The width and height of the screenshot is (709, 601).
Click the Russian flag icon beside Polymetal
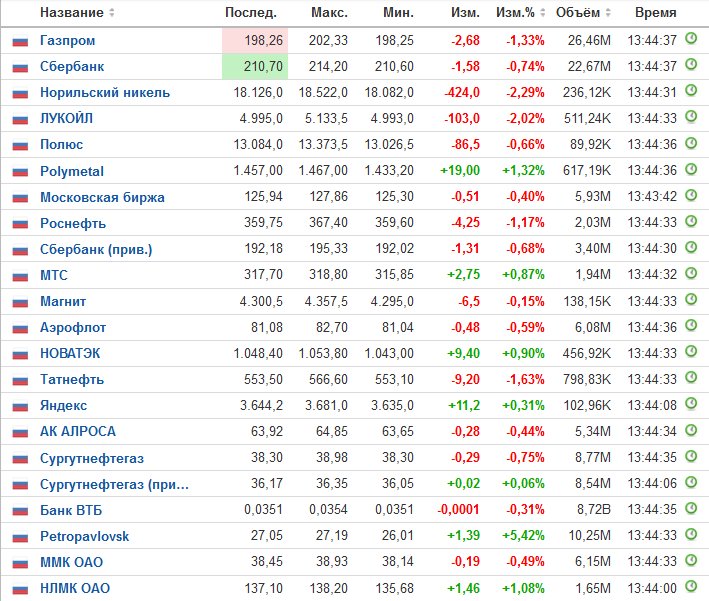(x=20, y=172)
